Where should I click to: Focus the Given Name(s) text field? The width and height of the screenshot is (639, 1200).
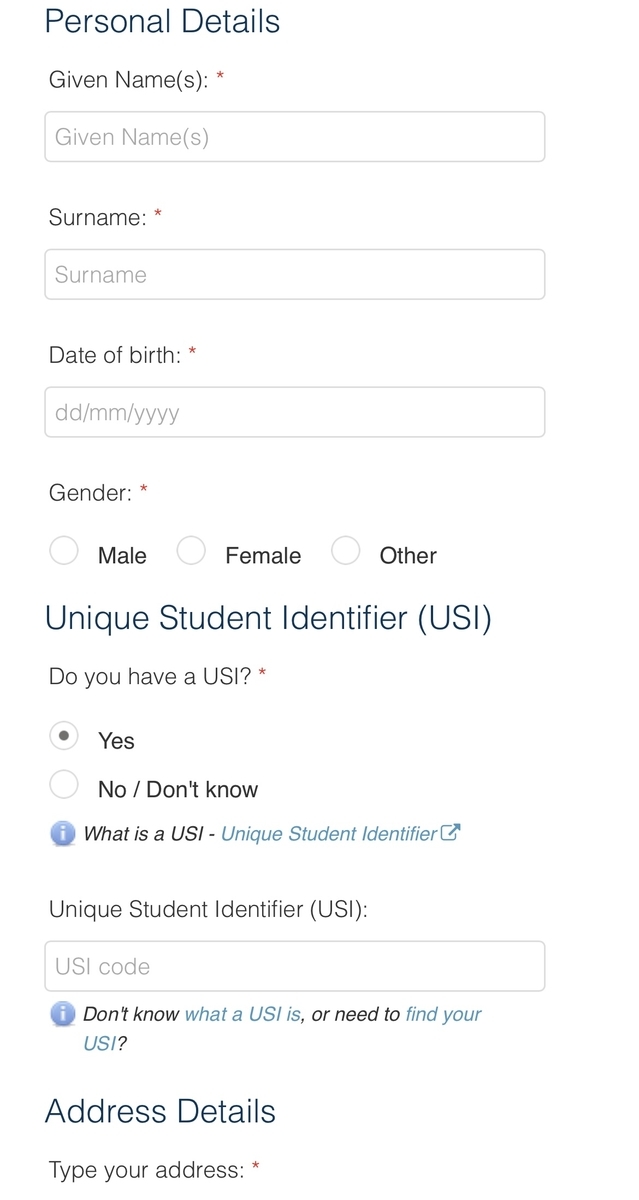tap(294, 137)
